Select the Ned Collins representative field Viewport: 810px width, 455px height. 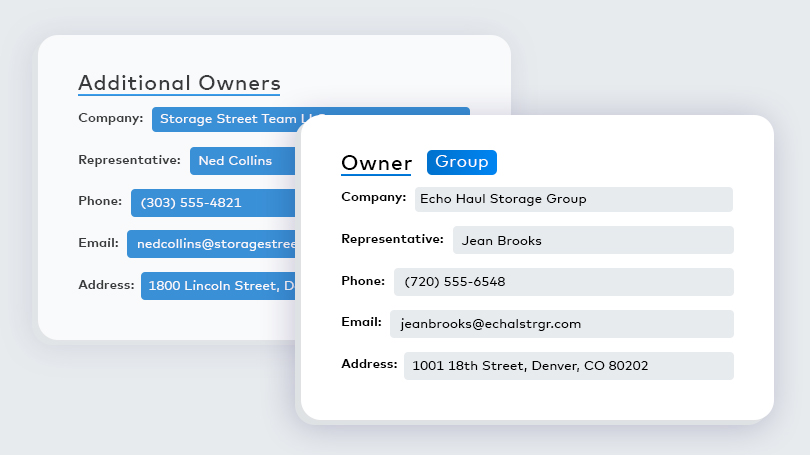coord(242,161)
